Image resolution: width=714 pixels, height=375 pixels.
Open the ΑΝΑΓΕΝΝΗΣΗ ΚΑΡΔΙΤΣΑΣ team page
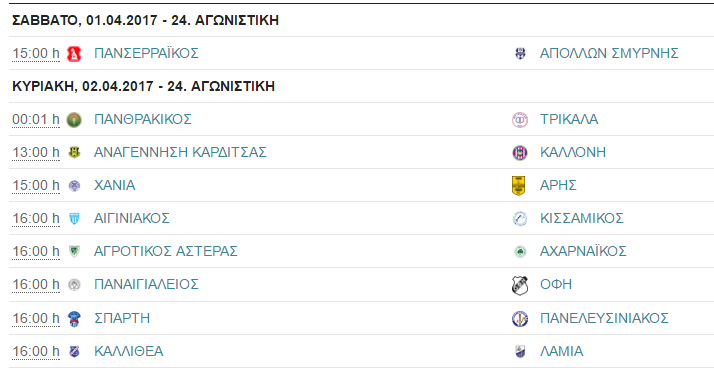click(180, 152)
